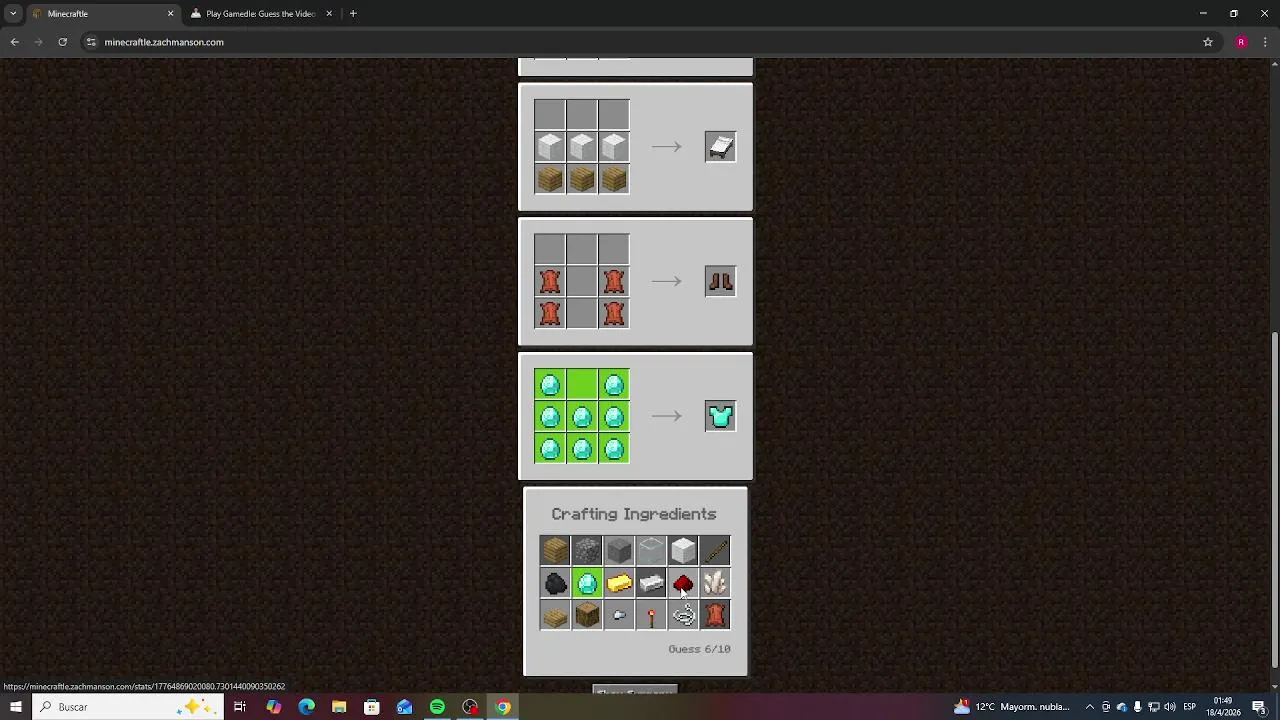Pick the leather ingredient in ingredients panel
Image resolution: width=1280 pixels, height=720 pixels.
(x=715, y=615)
